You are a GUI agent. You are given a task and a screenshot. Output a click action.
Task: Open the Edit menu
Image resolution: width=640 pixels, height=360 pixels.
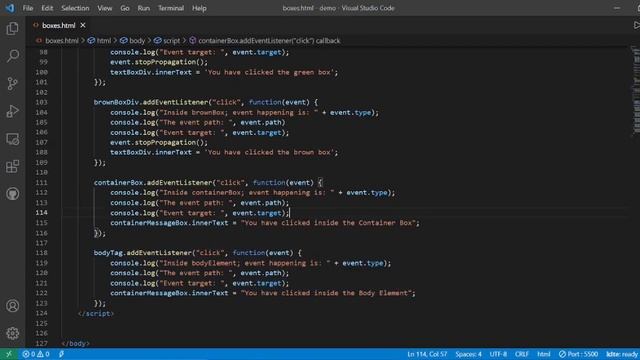pyautogui.click(x=47, y=8)
